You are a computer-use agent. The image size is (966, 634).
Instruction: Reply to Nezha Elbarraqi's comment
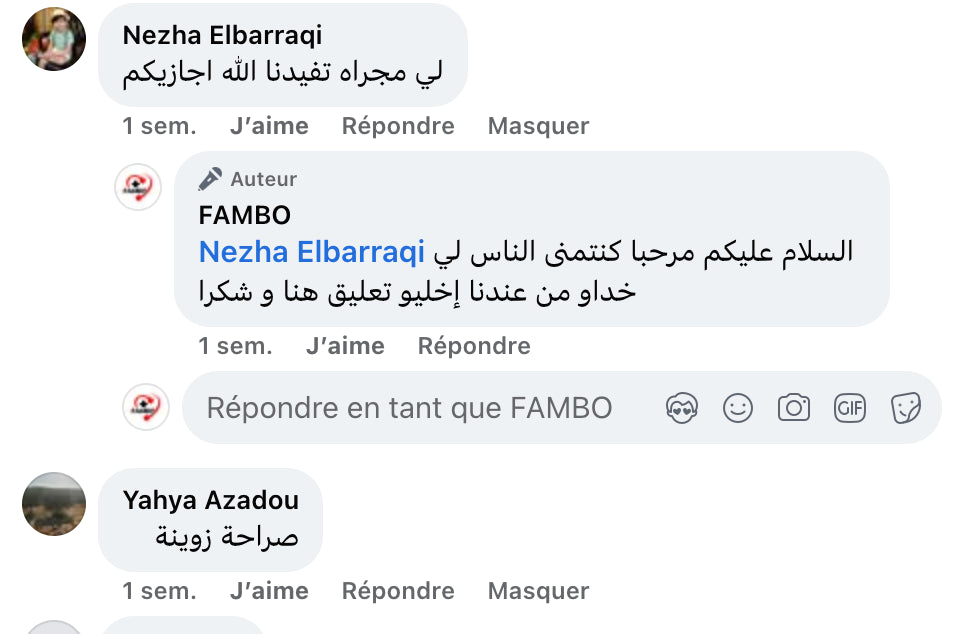(x=398, y=126)
